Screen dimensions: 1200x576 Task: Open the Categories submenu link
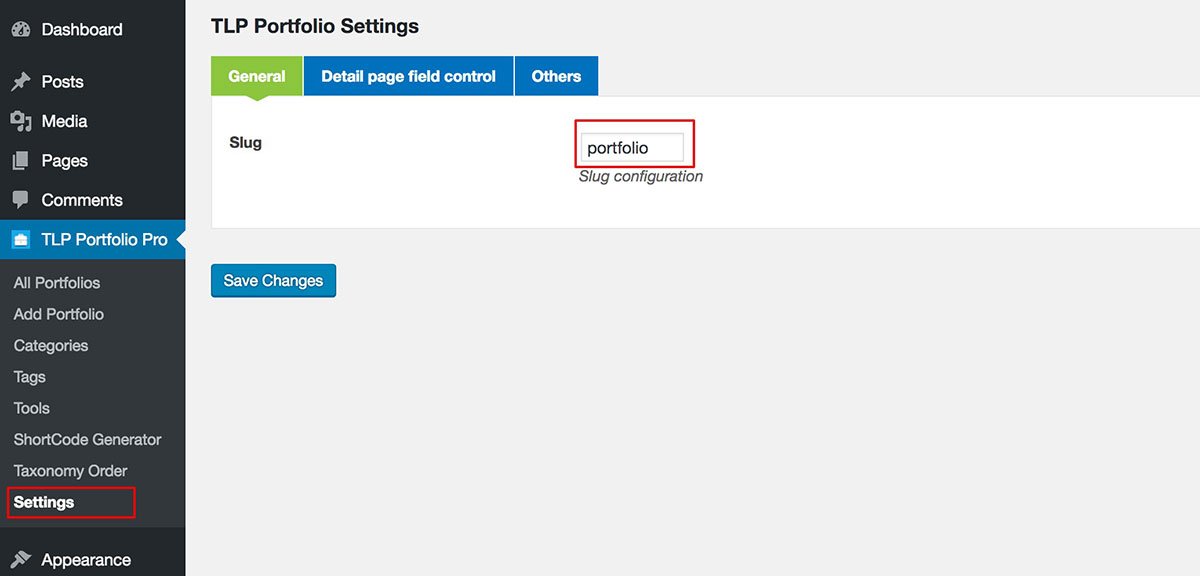click(51, 346)
